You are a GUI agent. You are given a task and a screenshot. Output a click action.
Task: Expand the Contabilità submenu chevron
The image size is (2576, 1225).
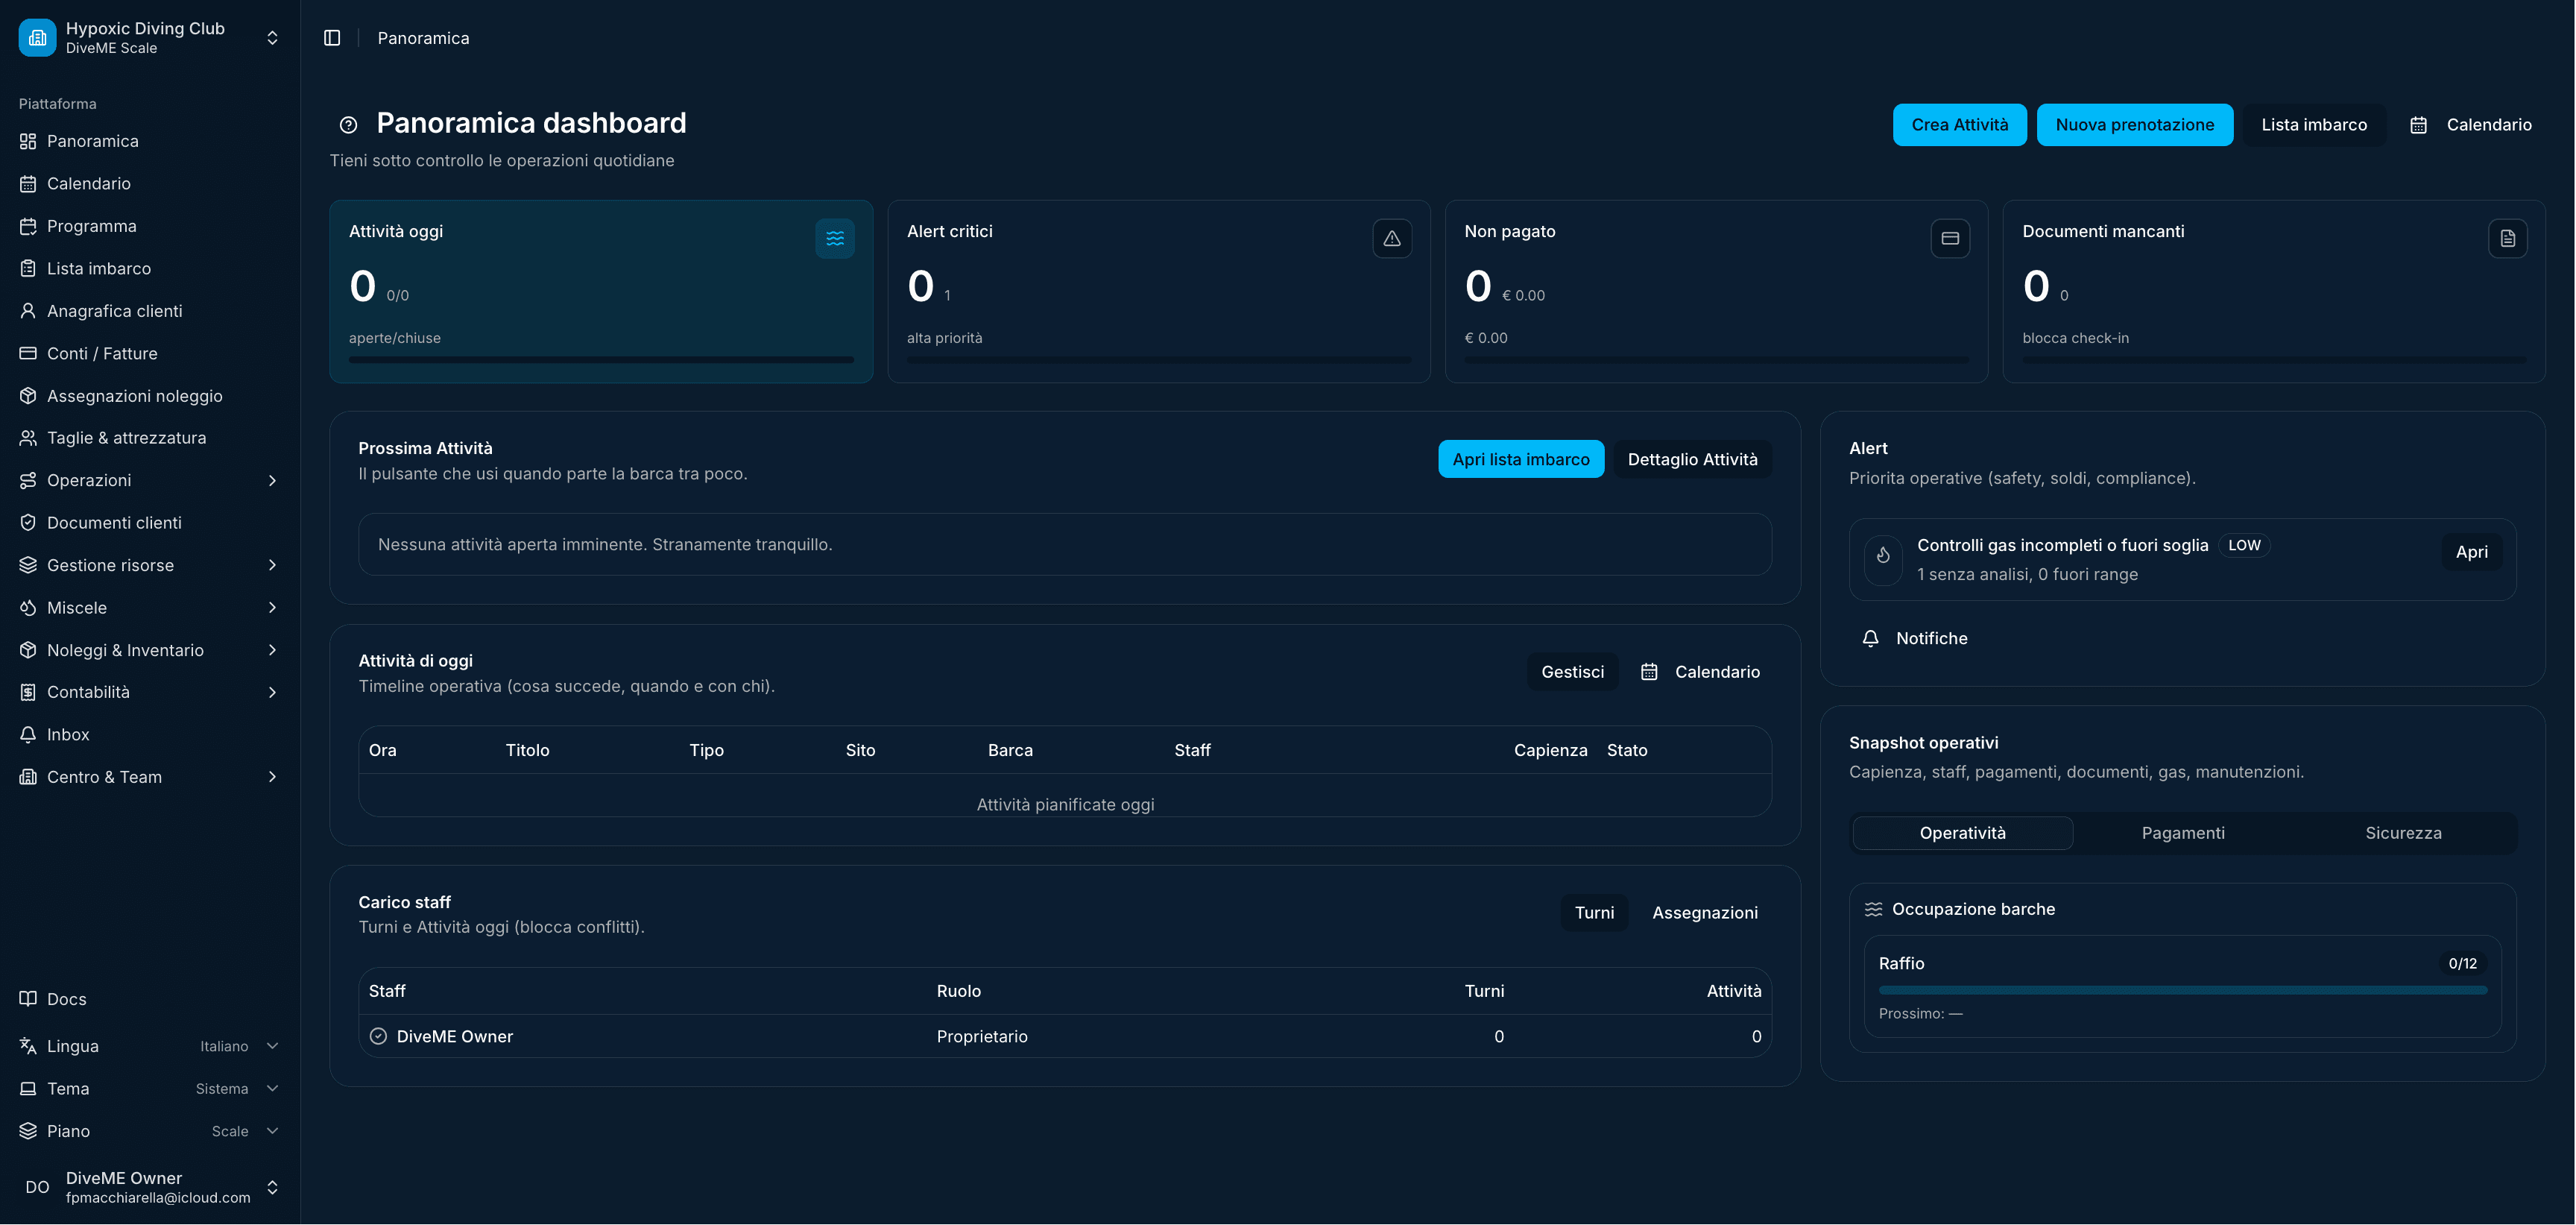272,692
